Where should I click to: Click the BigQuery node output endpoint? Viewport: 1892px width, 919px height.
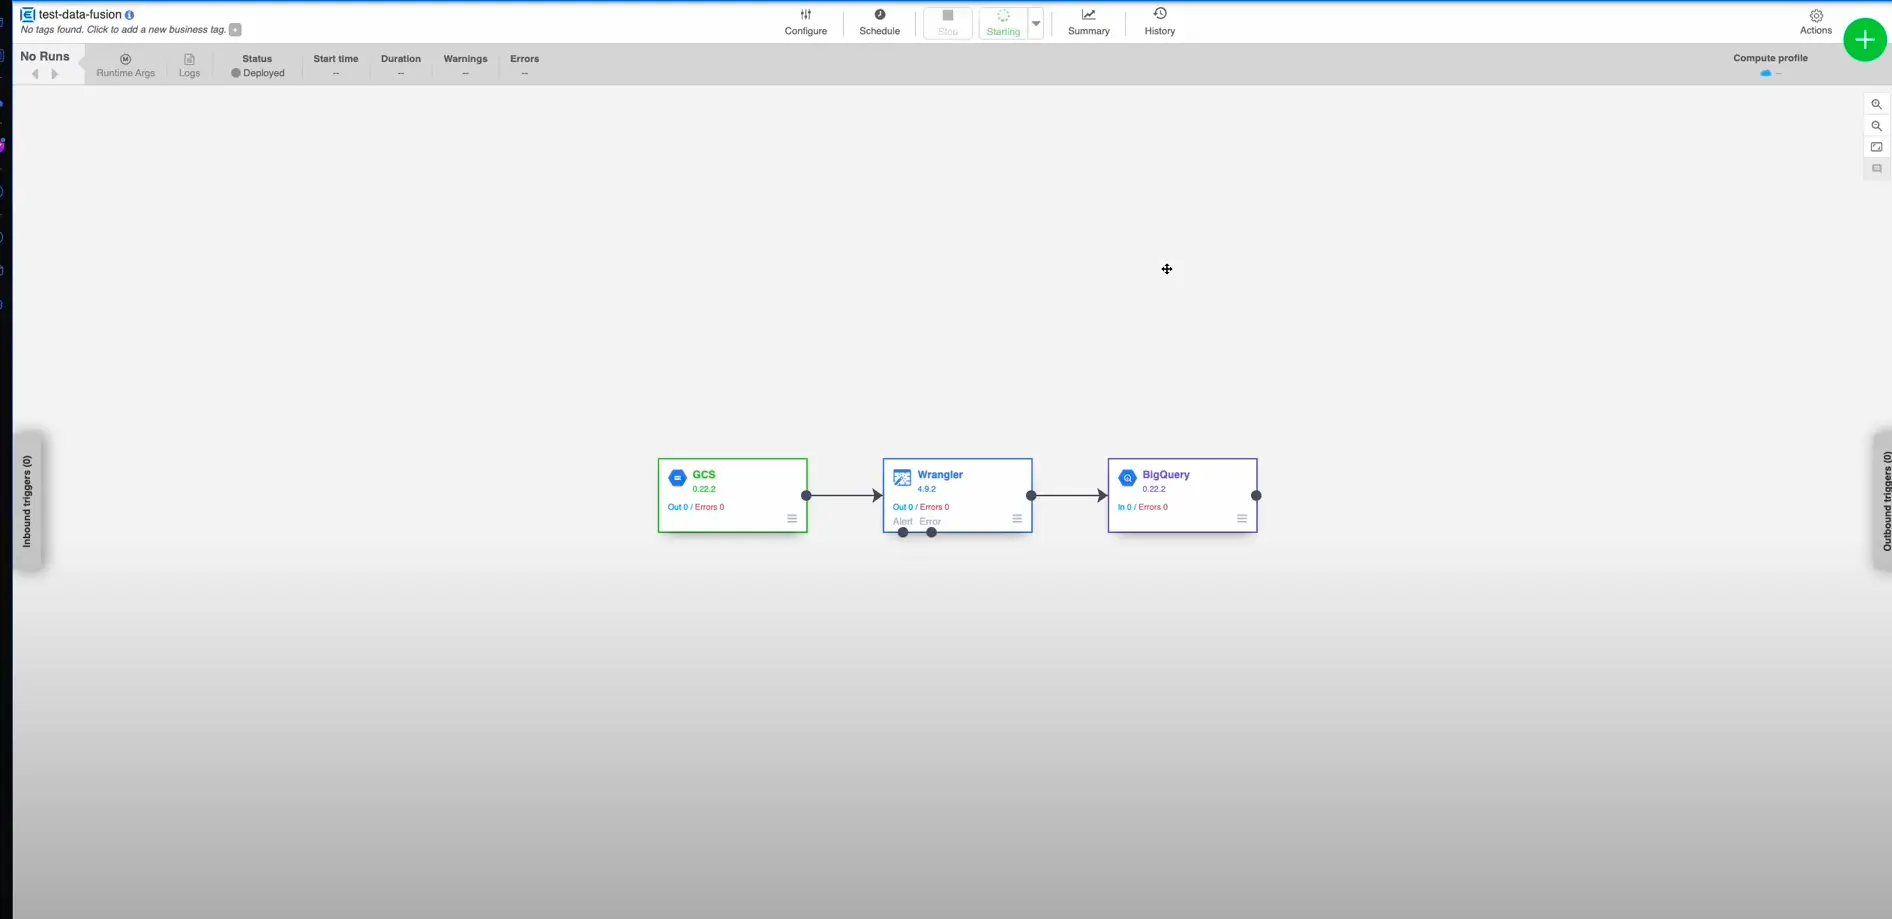coord(1256,495)
